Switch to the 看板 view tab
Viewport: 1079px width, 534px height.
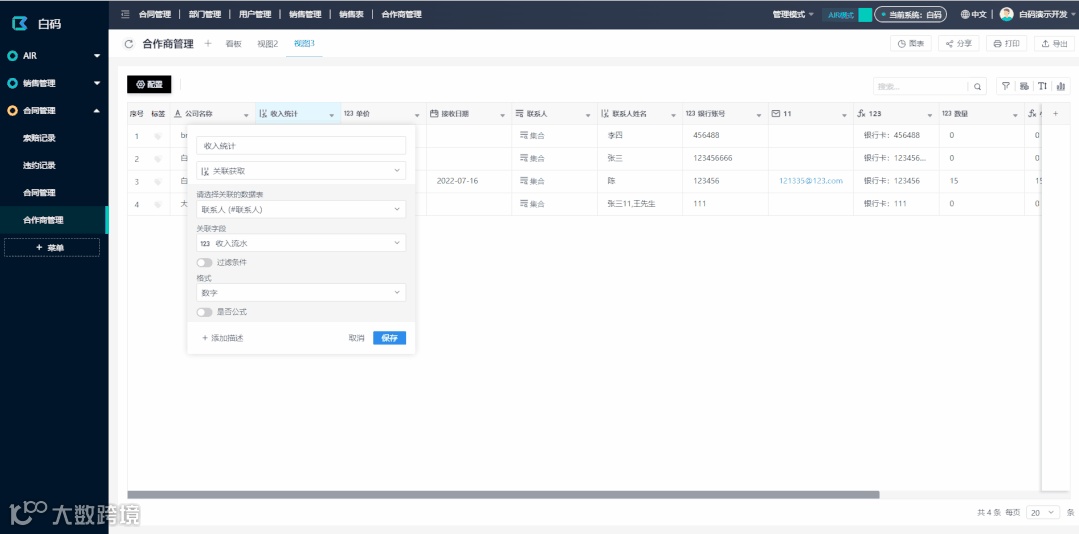point(233,43)
